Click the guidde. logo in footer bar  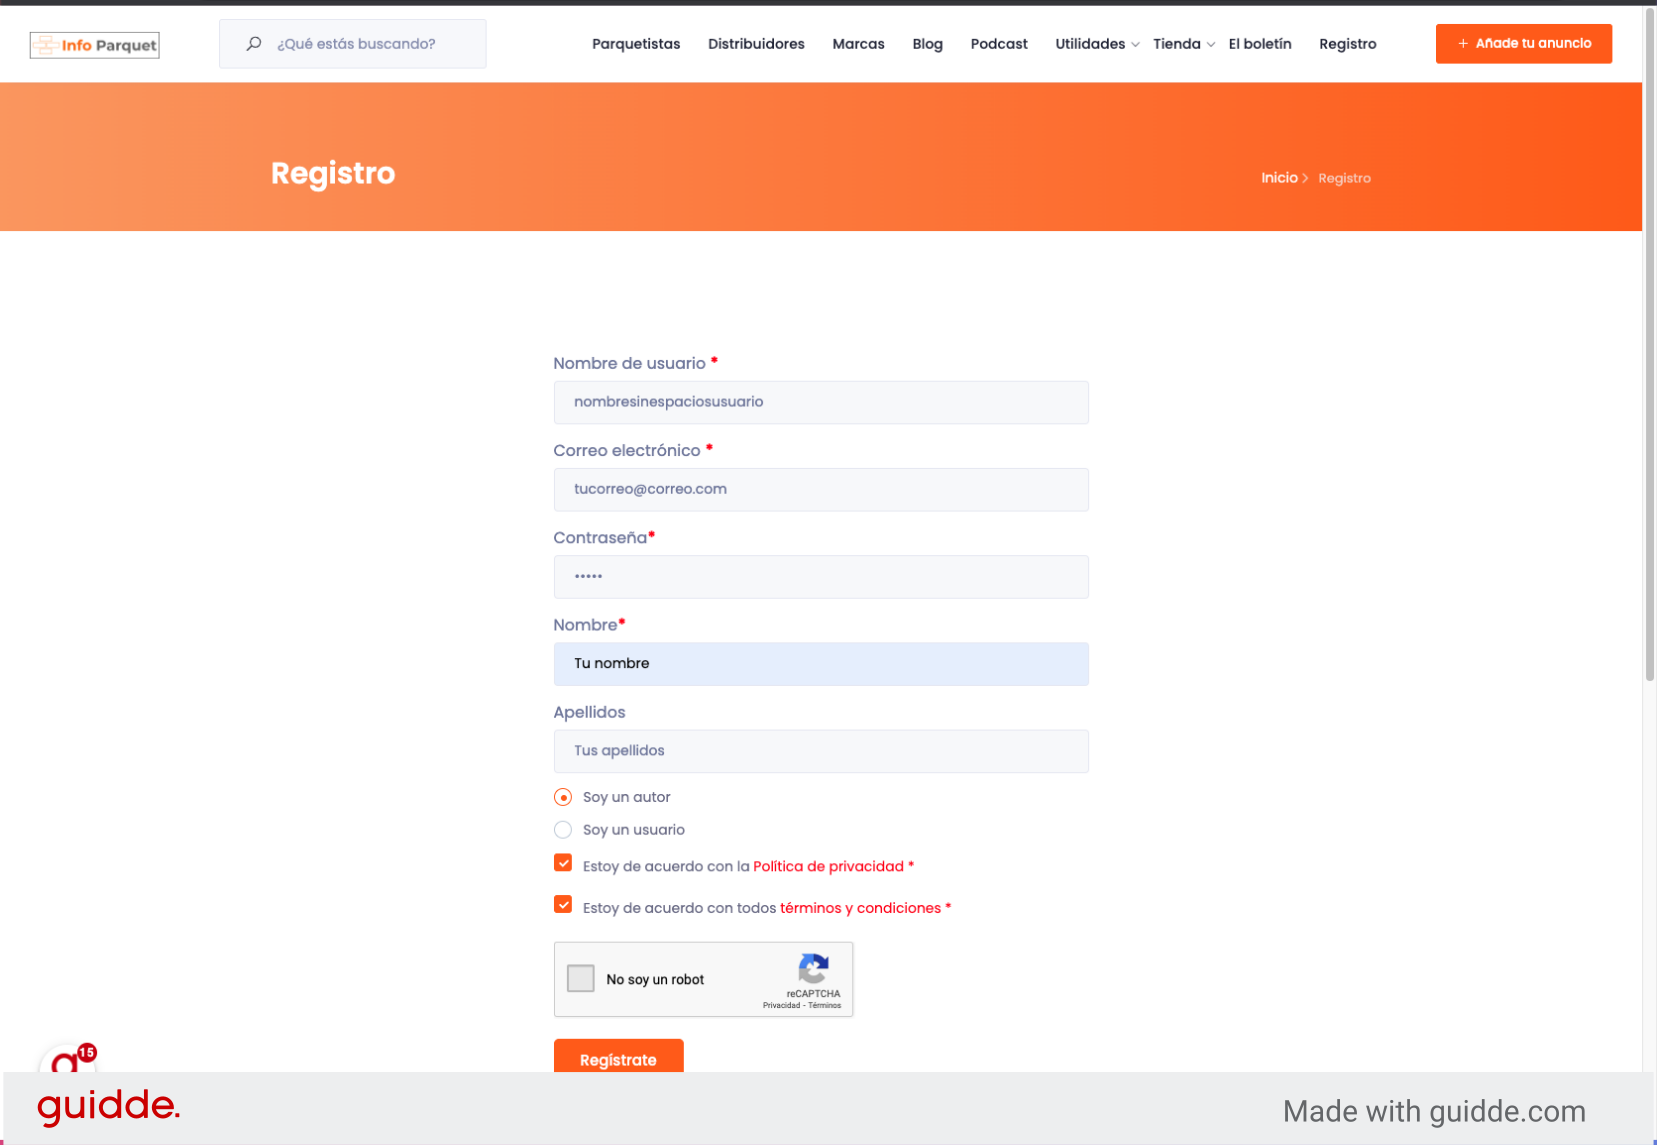click(x=108, y=1106)
